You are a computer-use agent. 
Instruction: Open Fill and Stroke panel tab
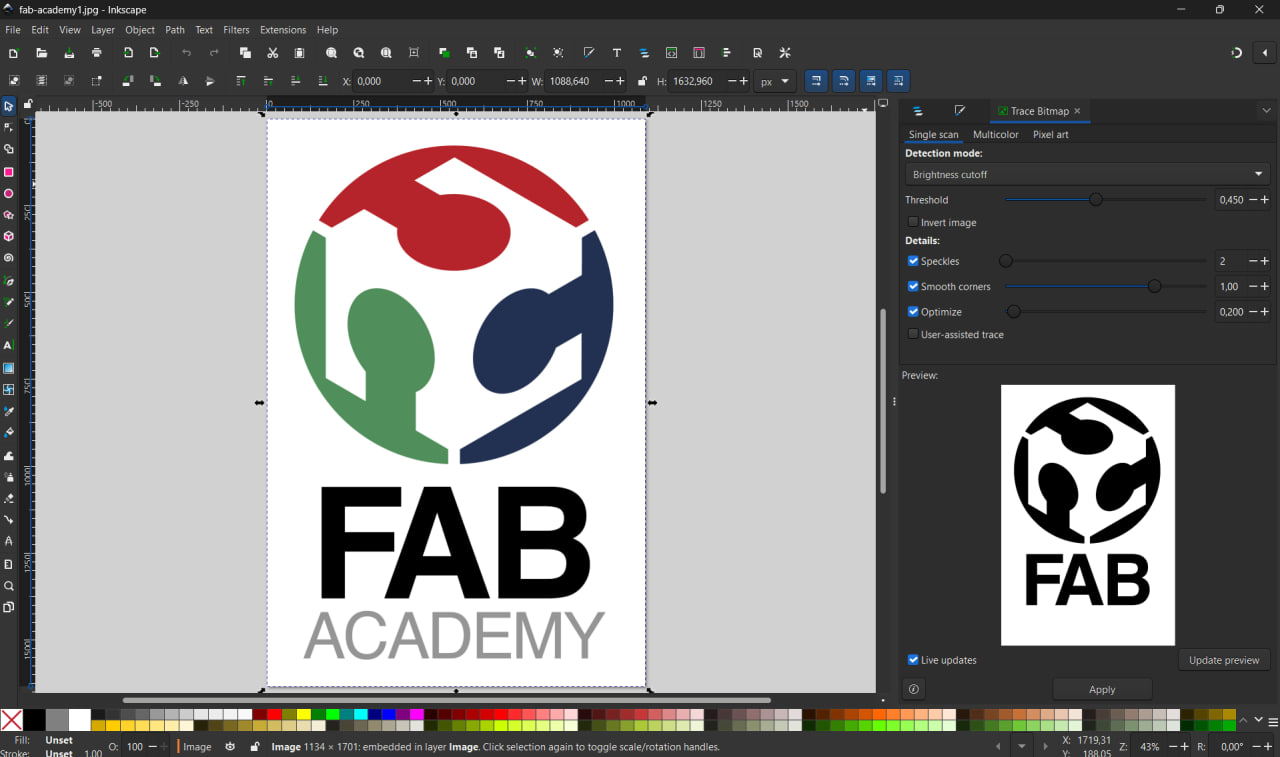coord(960,111)
